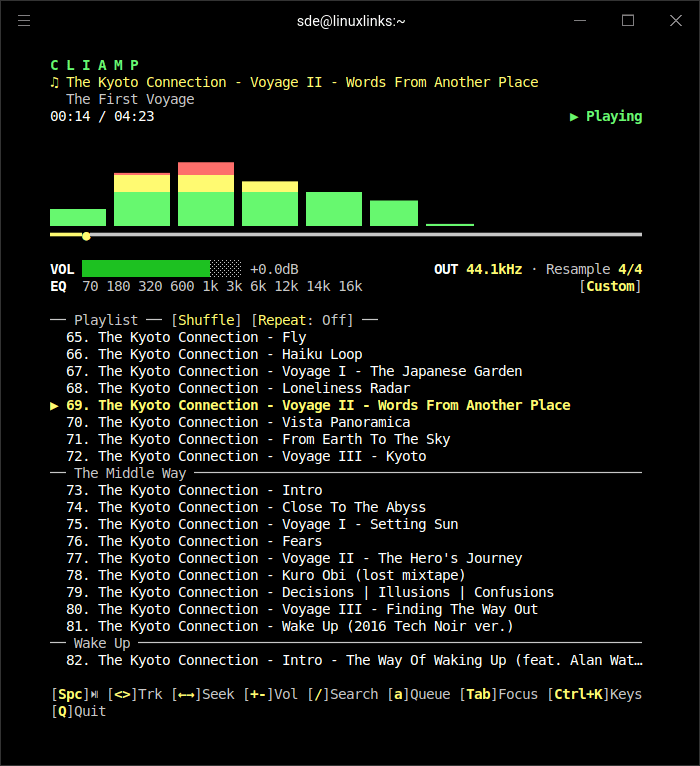Select the 600 Hz EQ band

click(182, 286)
